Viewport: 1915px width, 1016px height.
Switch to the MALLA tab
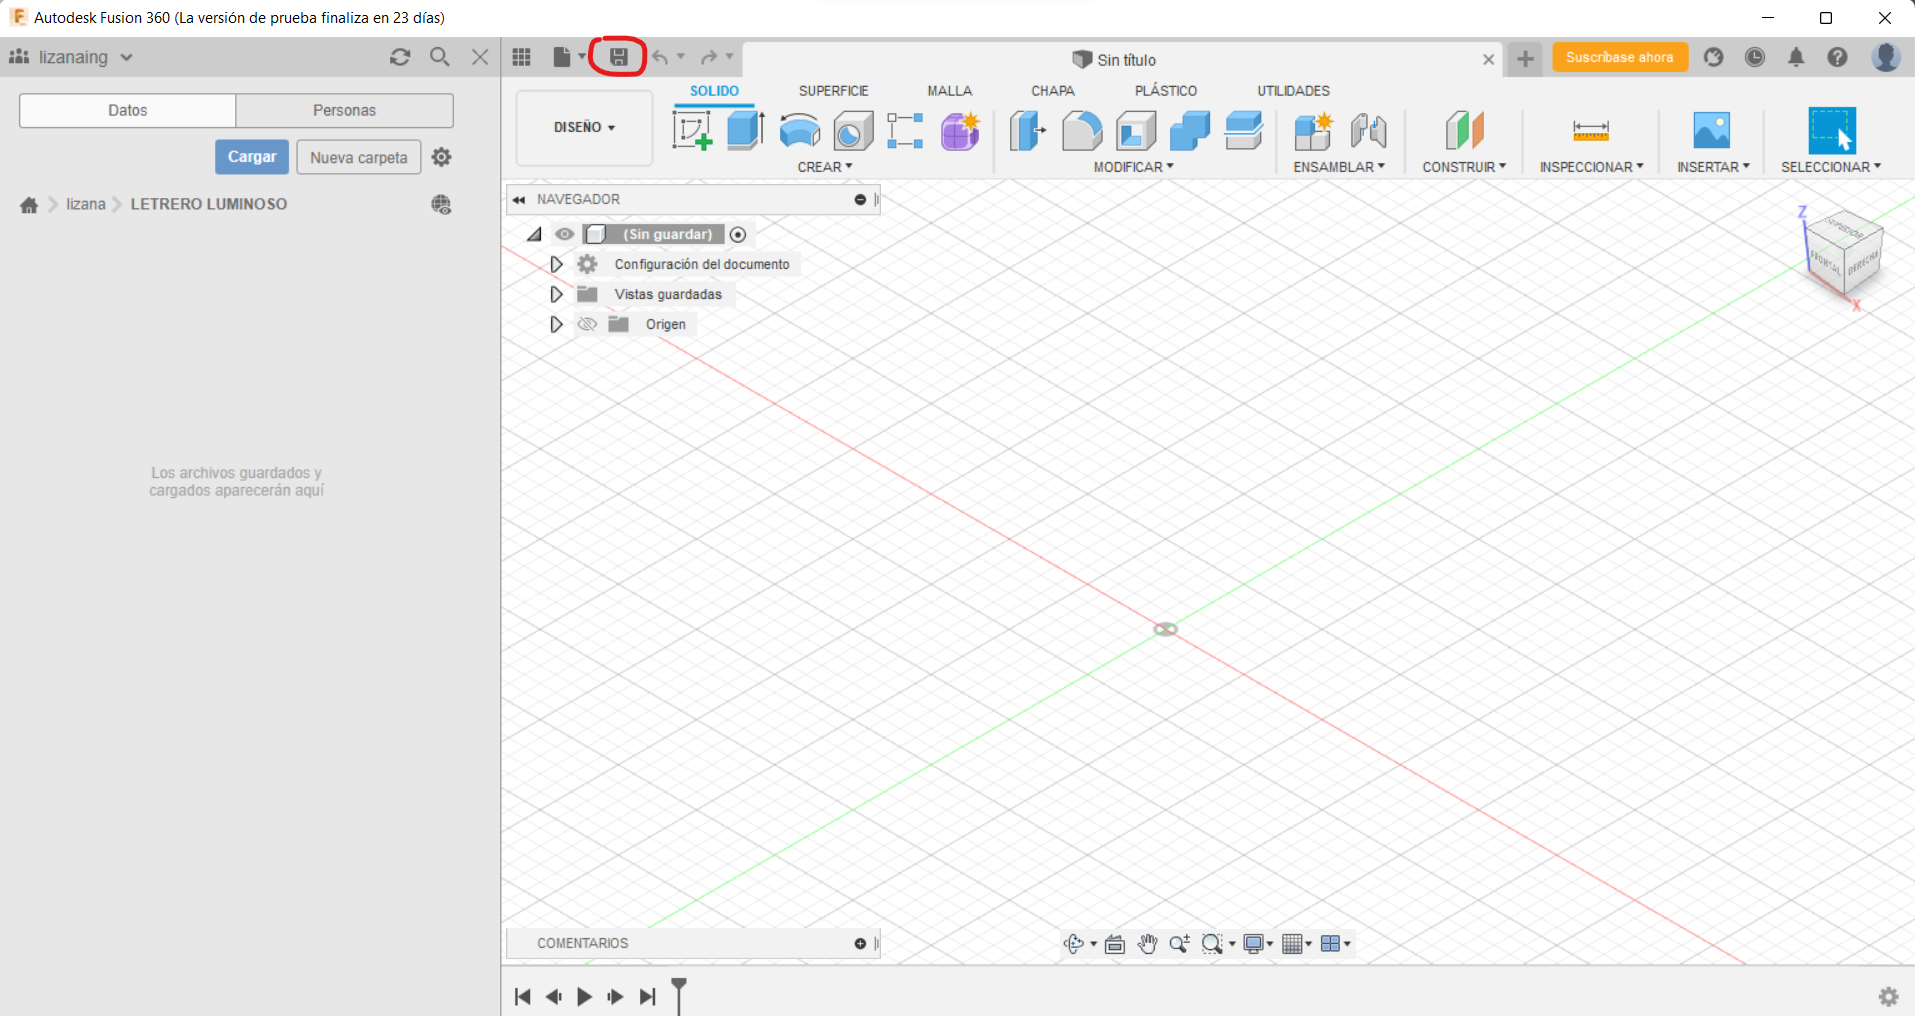950,91
